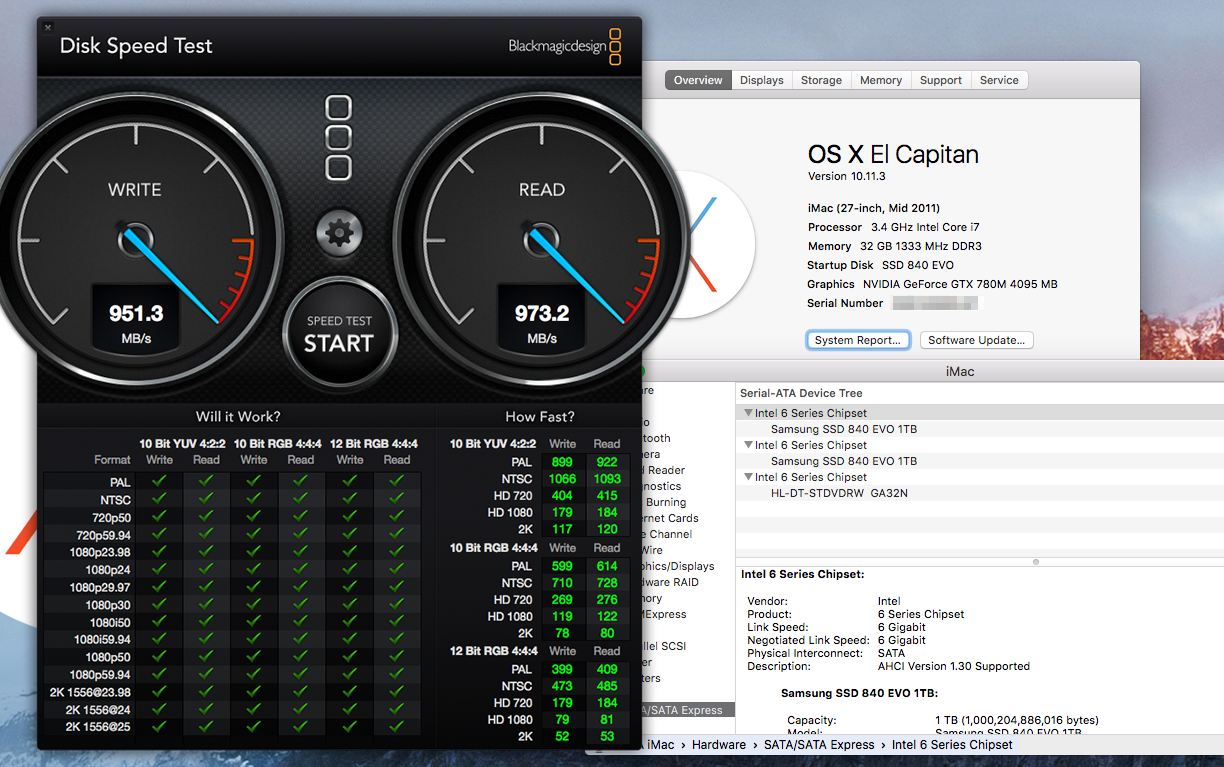Viewport: 1224px width, 767px height.
Task: Click the 1080p59.94 row 10 Bit YUV read checkmark
Action: pos(206,674)
